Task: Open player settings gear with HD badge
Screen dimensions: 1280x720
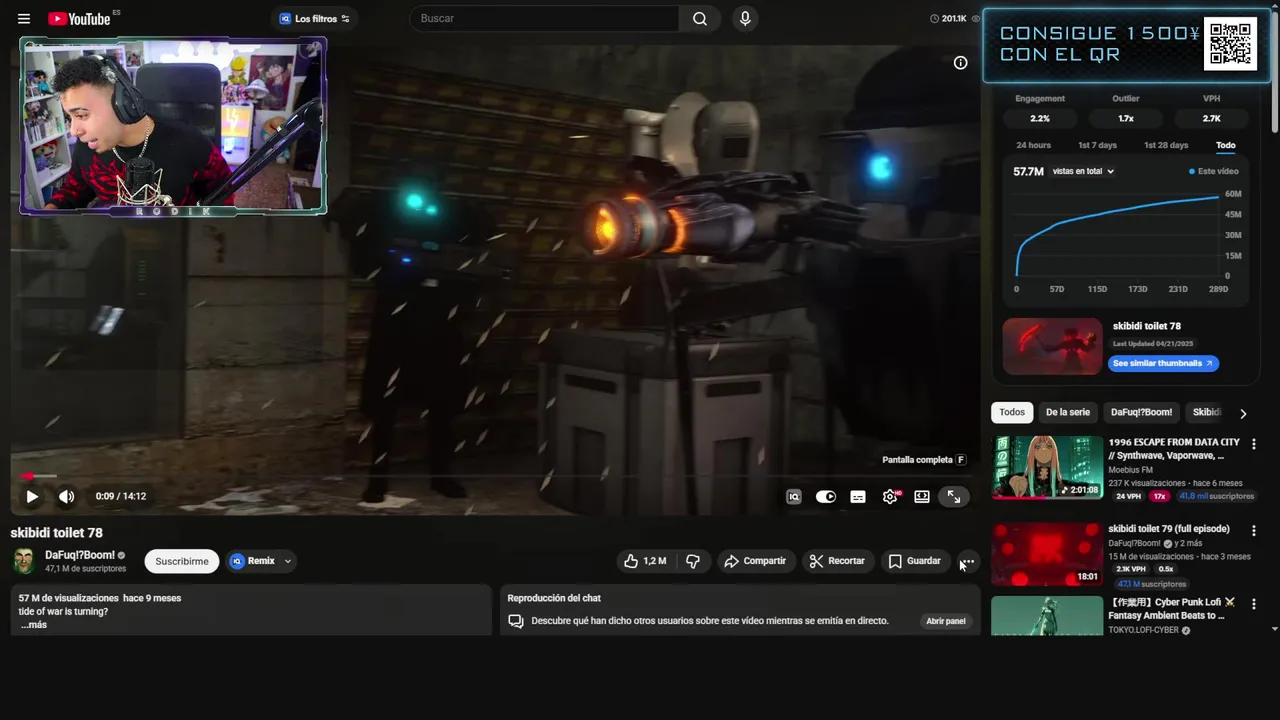Action: click(x=890, y=496)
